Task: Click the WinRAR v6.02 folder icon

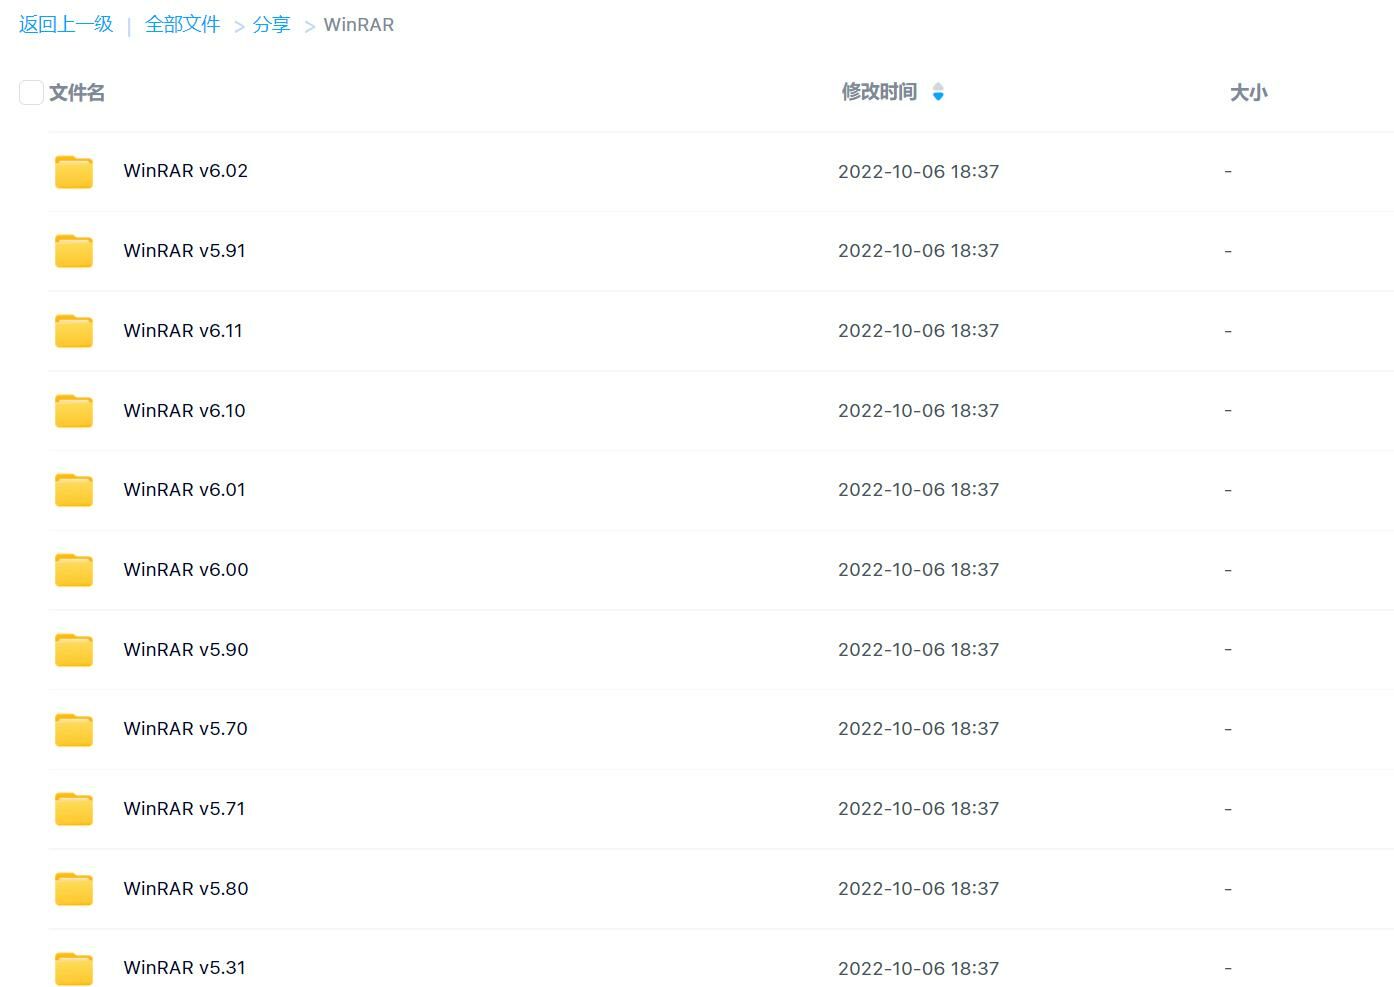Action: (74, 172)
